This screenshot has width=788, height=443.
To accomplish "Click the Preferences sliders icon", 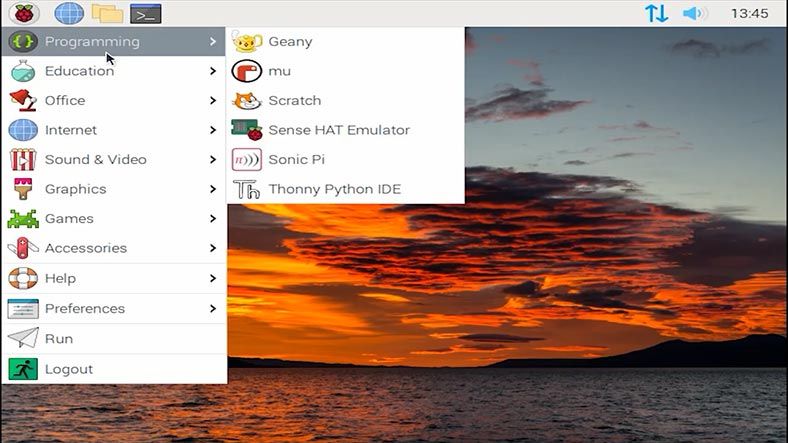I will click(23, 308).
